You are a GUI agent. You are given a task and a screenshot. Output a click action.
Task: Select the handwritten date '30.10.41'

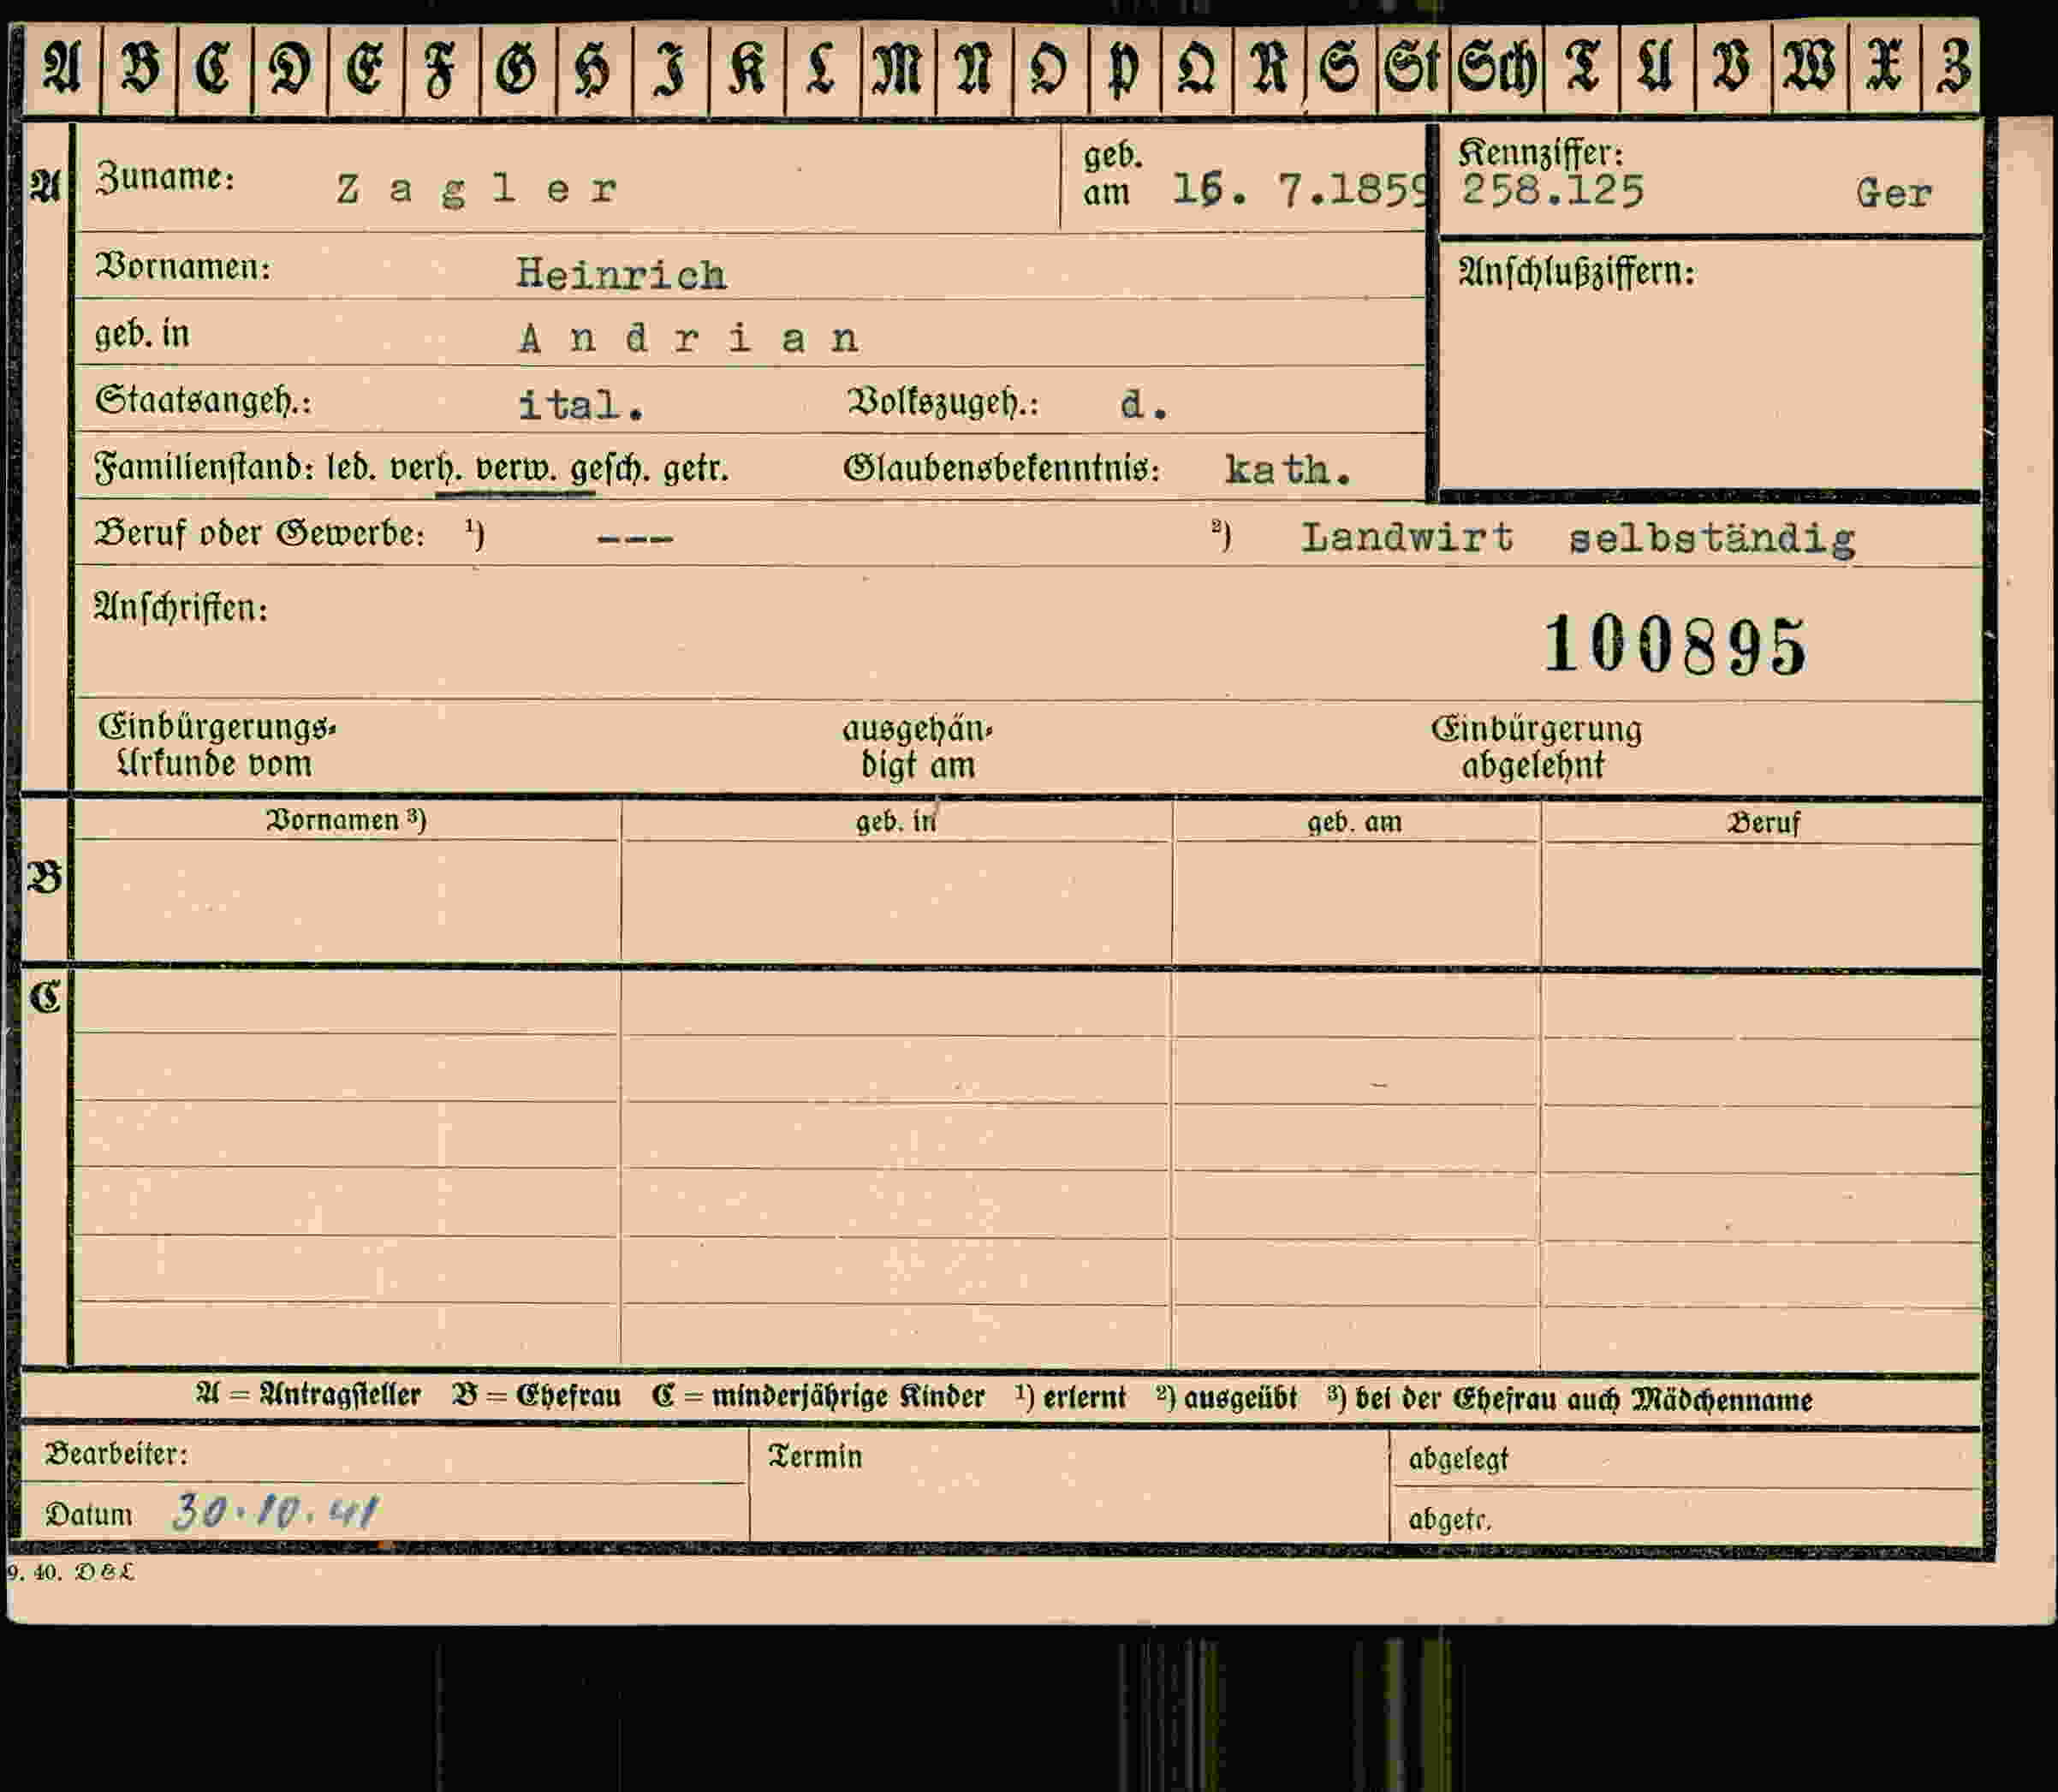(276, 1512)
